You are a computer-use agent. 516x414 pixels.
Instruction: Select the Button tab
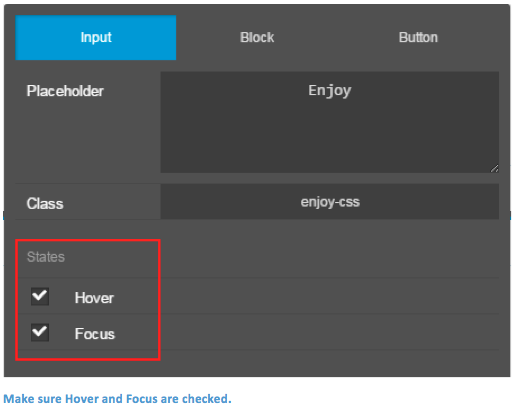click(418, 38)
